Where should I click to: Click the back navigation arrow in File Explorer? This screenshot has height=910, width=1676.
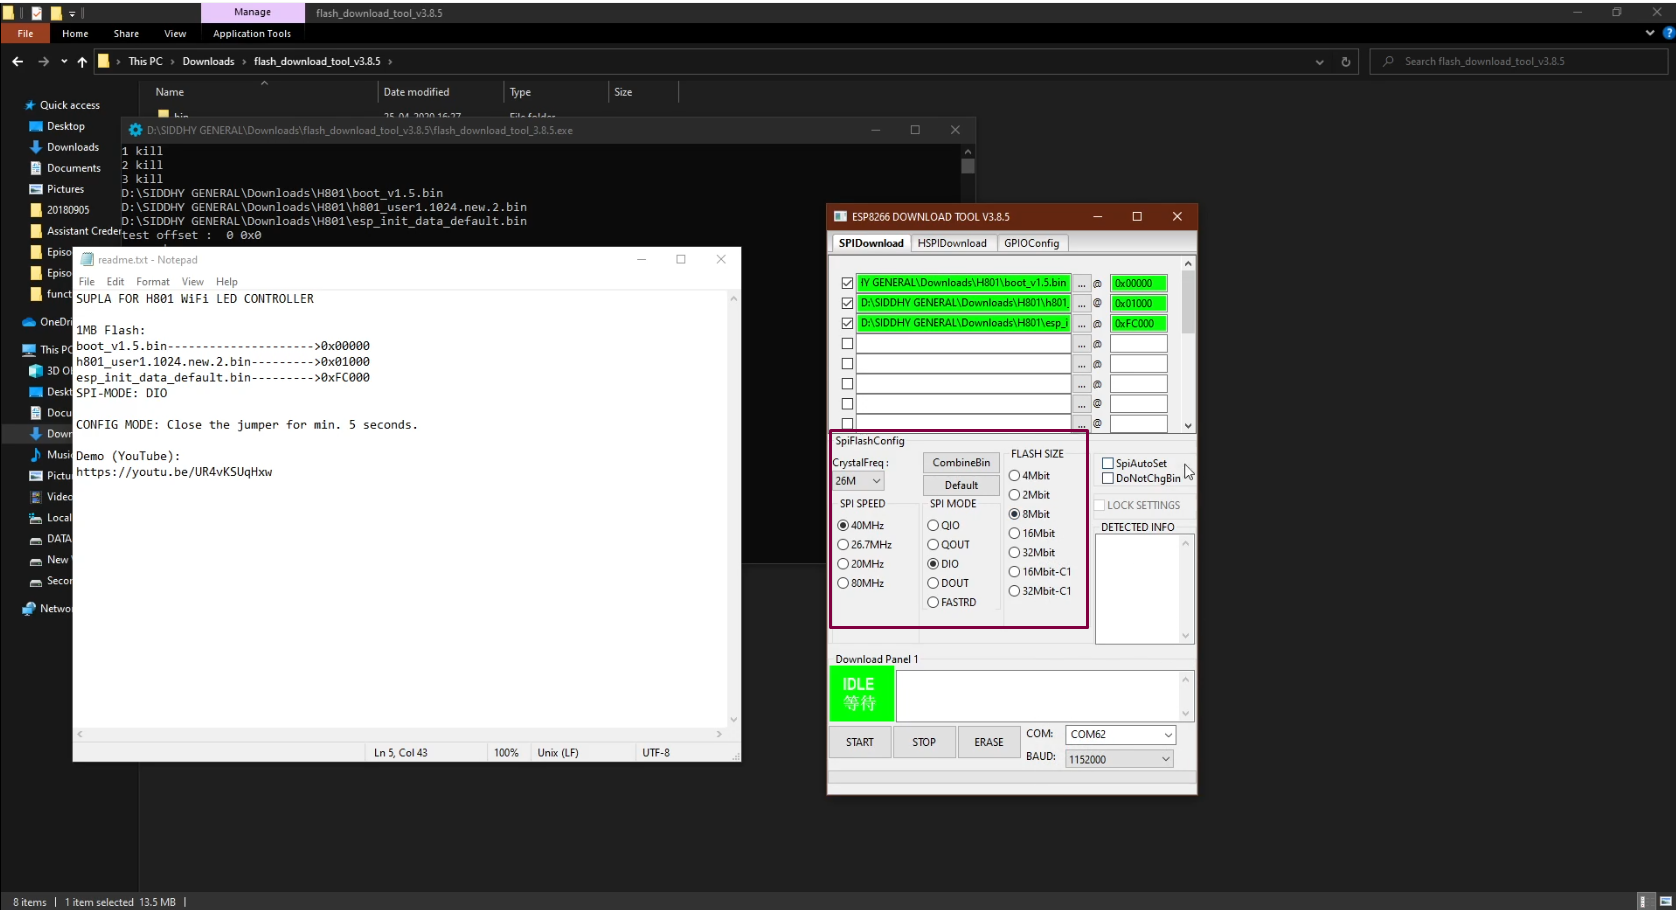point(17,61)
